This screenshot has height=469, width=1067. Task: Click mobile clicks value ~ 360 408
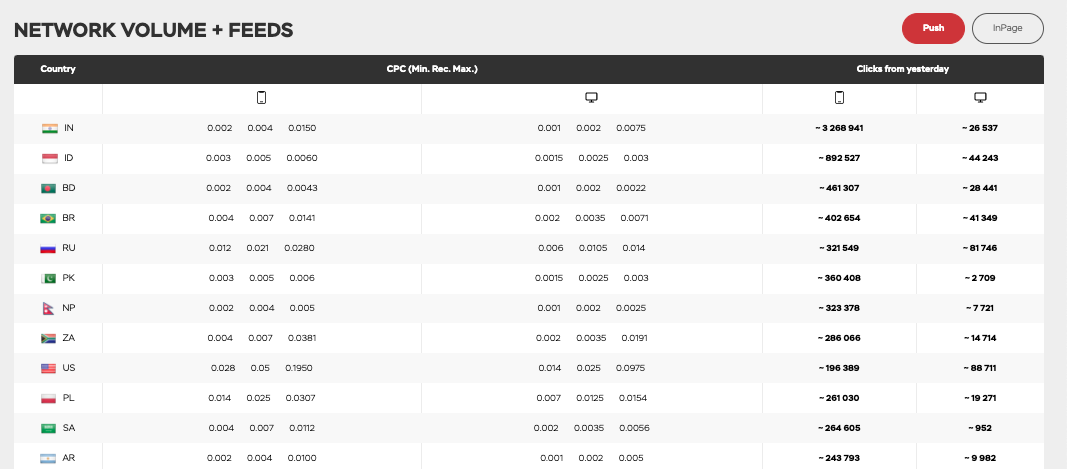839,278
